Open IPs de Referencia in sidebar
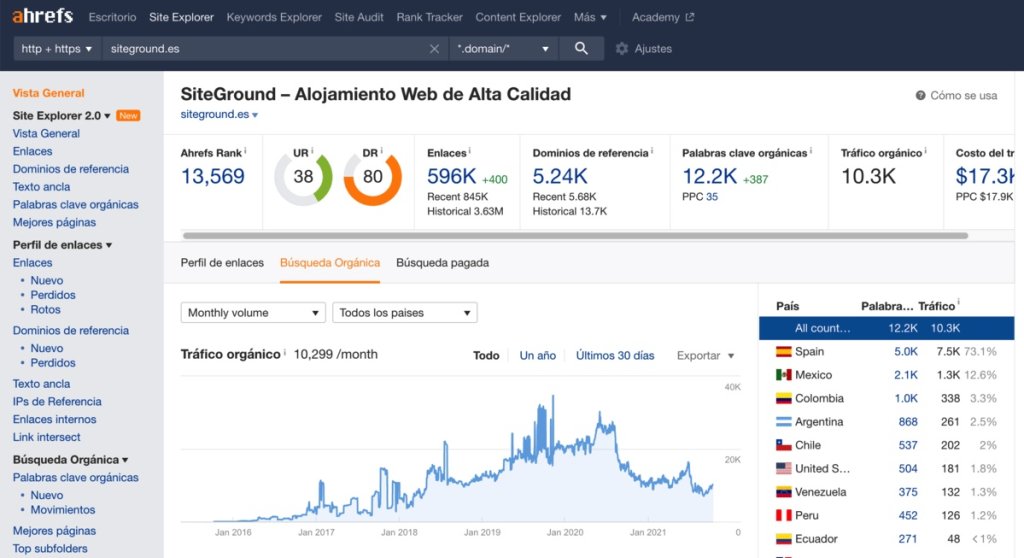 [x=57, y=401]
